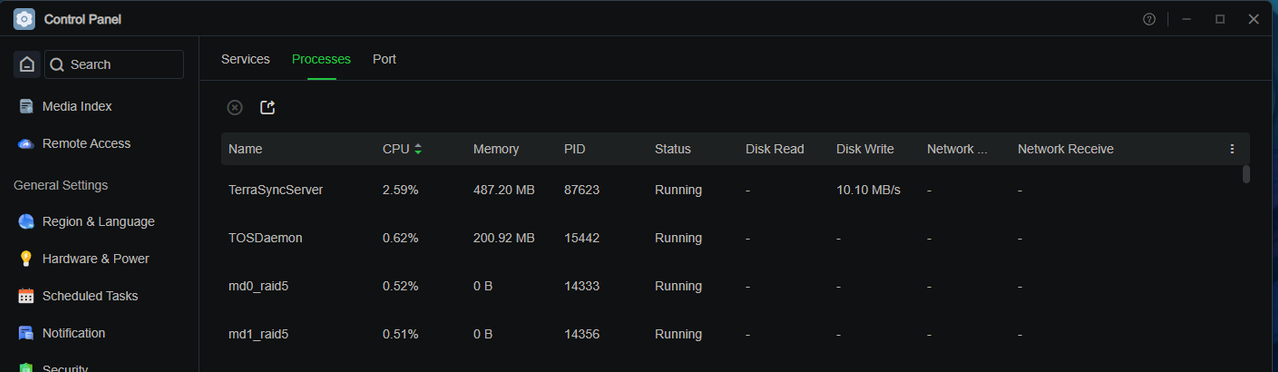This screenshot has height=372, width=1278.
Task: Click PID 14333 cell
Action: pyautogui.click(x=582, y=286)
